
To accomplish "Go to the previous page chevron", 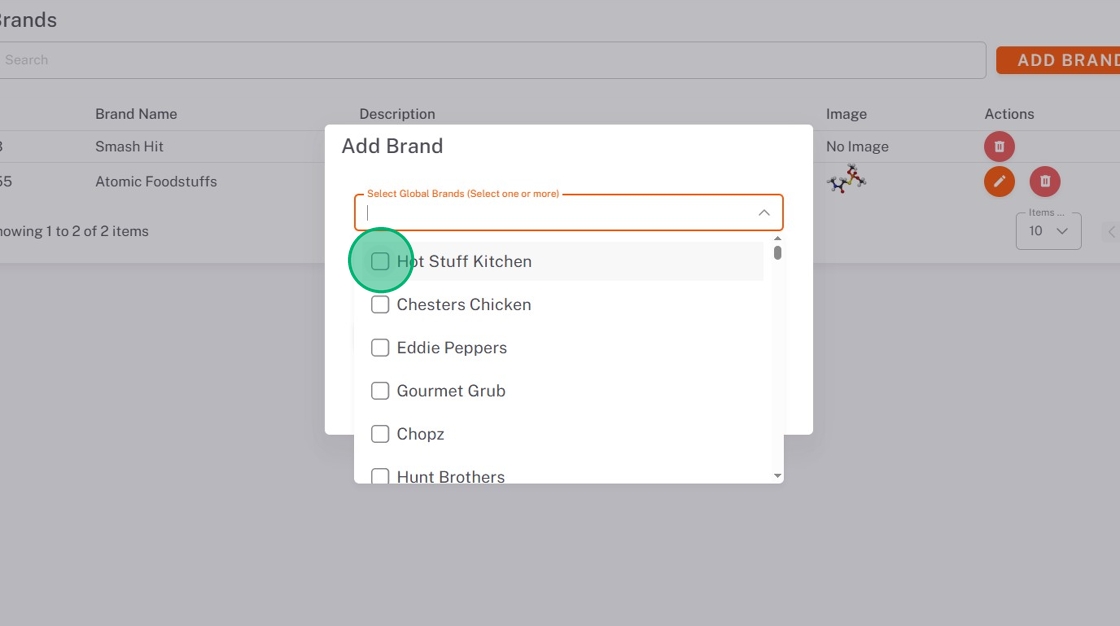I will point(1111,232).
